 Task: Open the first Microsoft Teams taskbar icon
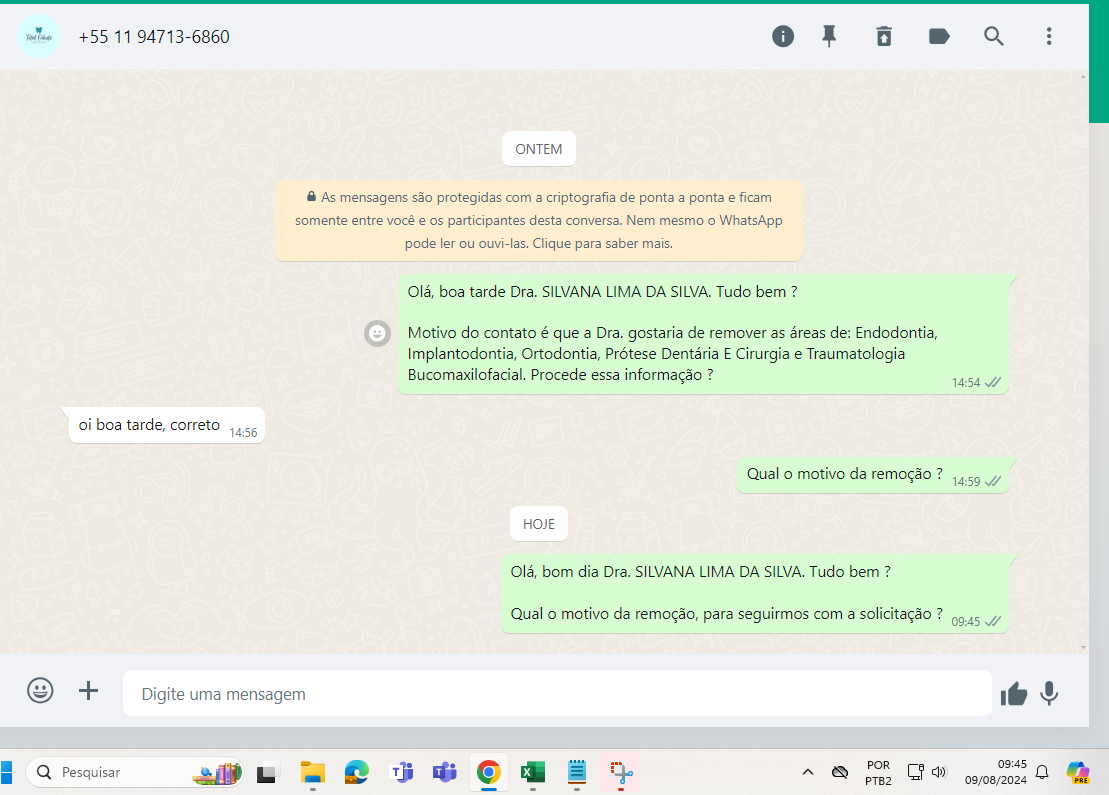[x=401, y=772]
